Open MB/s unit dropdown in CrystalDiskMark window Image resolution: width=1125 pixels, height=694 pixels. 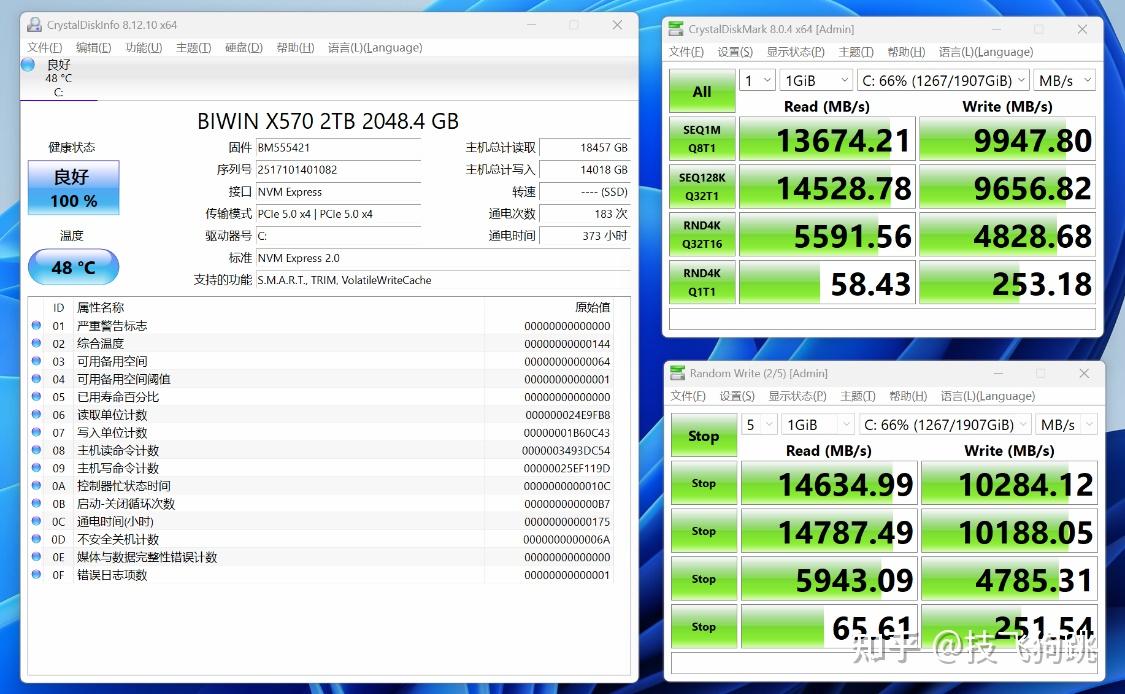(1065, 80)
